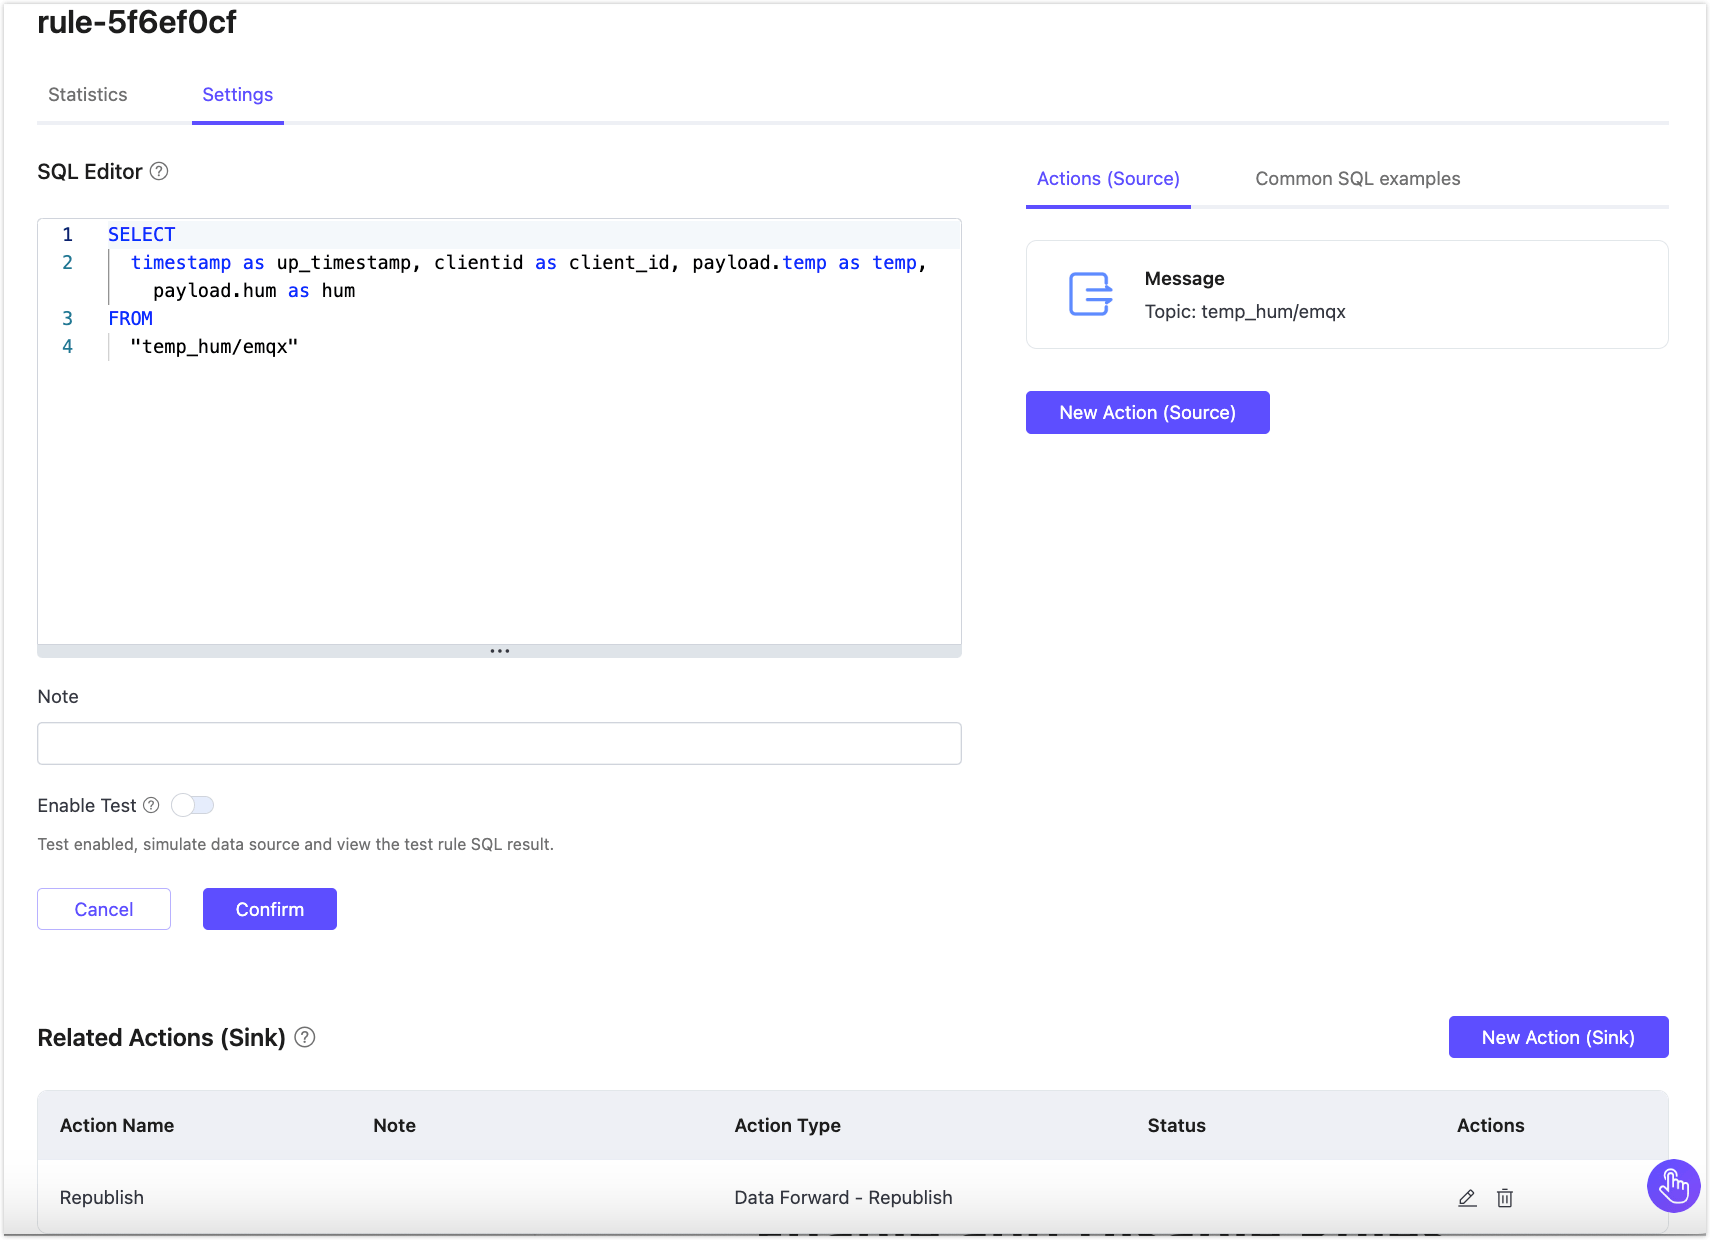The image size is (1710, 1240).
Task: Click the Enable Test help icon
Action: [x=151, y=805]
